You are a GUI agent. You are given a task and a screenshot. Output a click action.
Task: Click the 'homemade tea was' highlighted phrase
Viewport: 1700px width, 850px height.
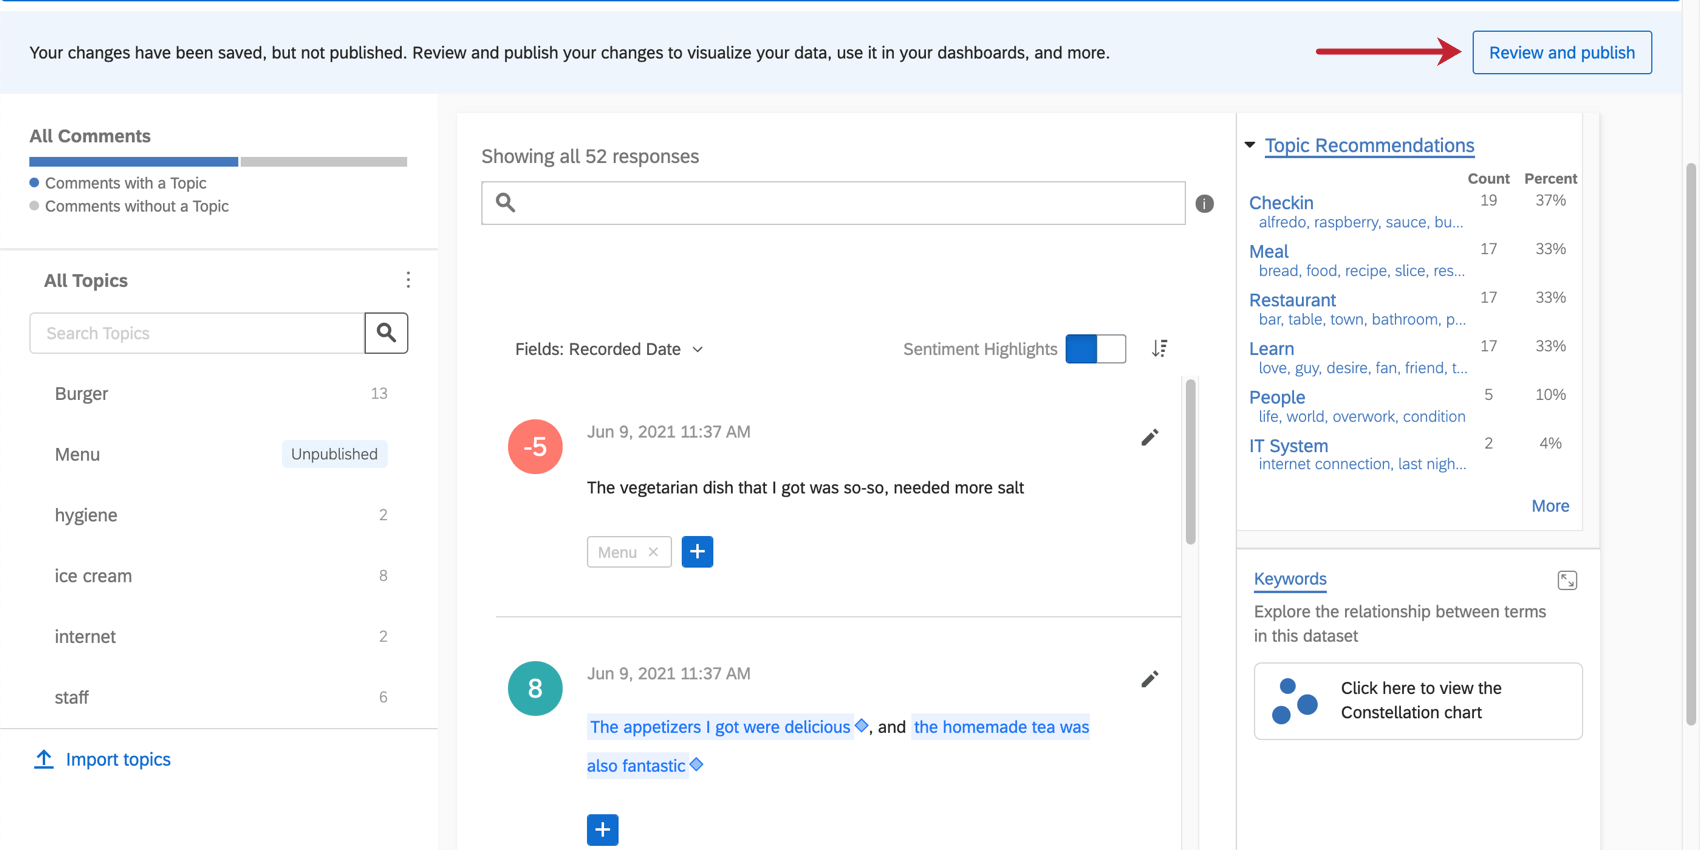coord(1001,727)
